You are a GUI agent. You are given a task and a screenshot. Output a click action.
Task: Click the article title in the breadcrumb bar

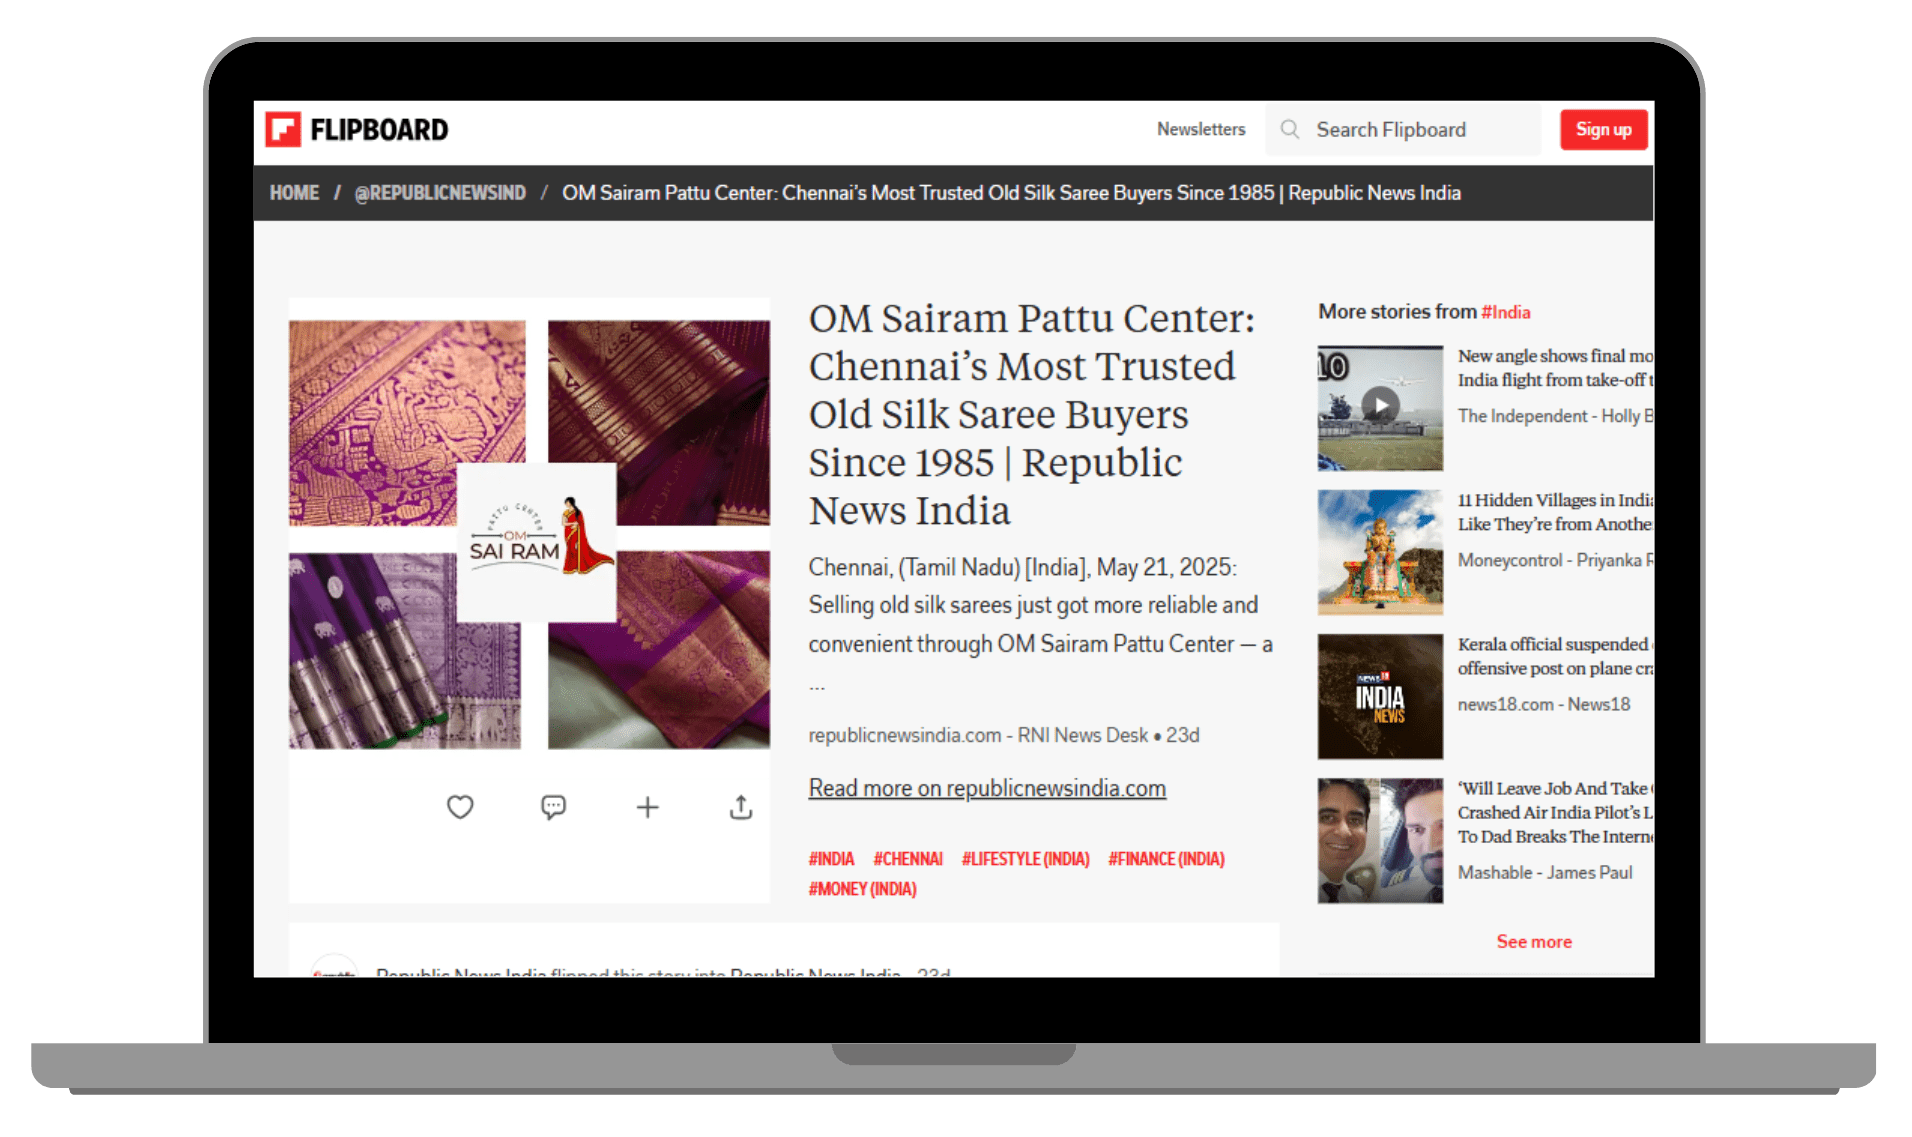[1011, 192]
